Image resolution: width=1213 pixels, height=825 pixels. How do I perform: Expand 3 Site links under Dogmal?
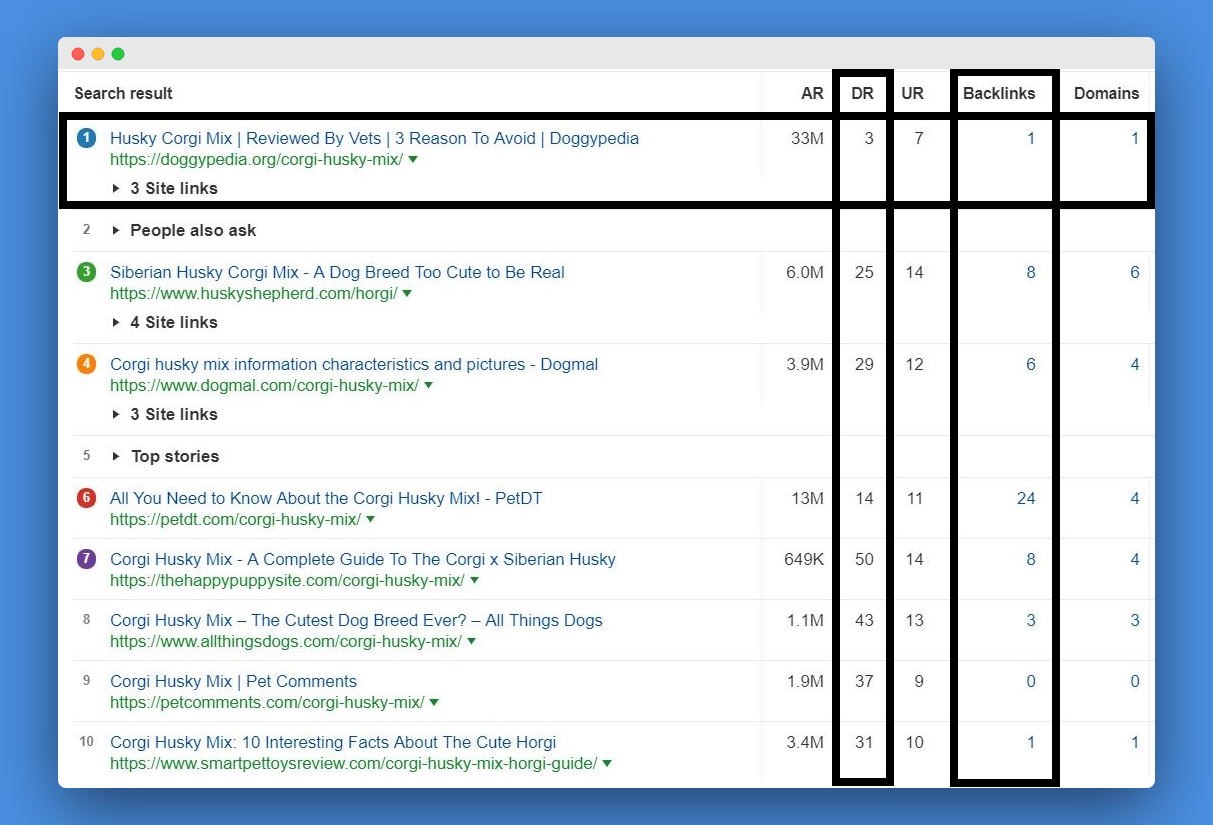tap(165, 414)
